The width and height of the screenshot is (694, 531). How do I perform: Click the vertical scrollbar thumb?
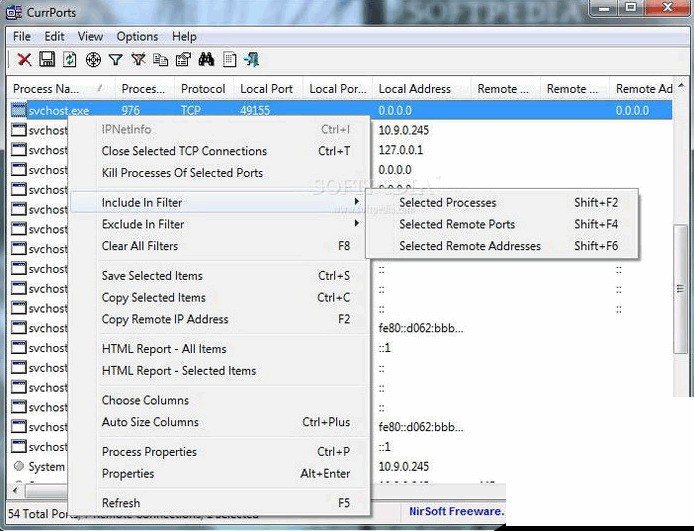[x=680, y=289]
